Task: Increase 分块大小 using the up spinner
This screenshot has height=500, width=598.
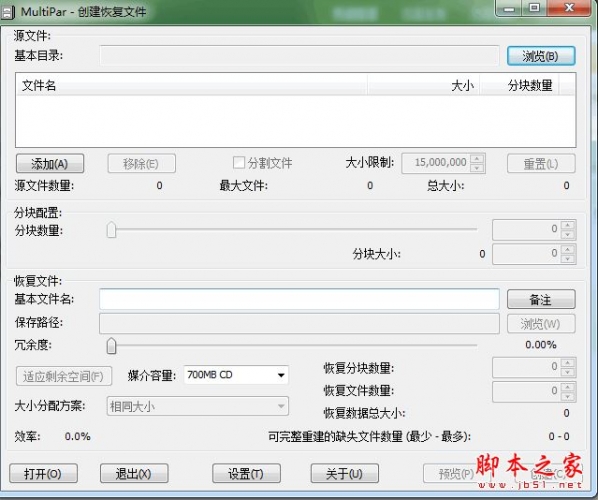Action: pyautogui.click(x=568, y=249)
